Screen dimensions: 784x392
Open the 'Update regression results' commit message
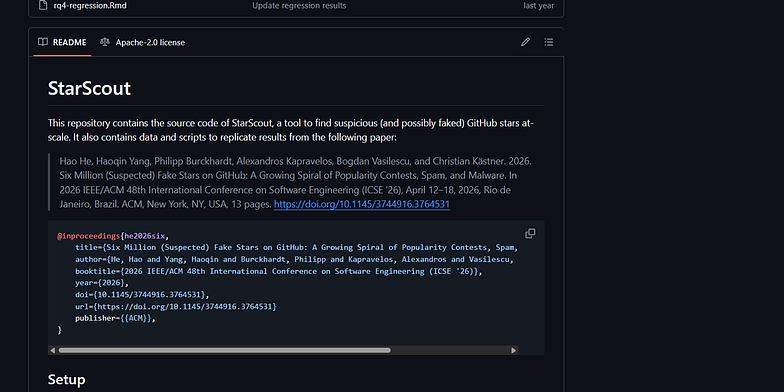click(x=299, y=6)
